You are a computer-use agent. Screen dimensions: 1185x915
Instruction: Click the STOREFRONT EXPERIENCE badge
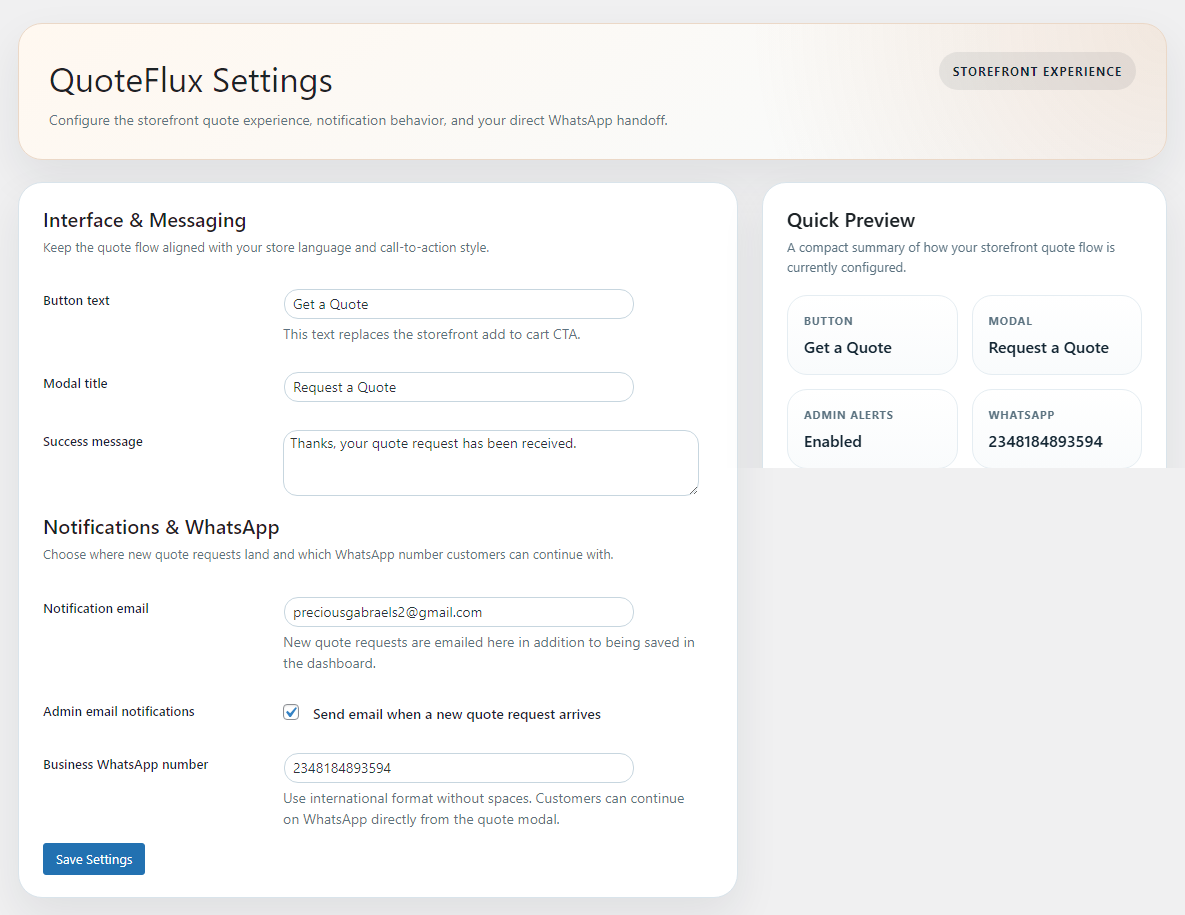click(1037, 71)
